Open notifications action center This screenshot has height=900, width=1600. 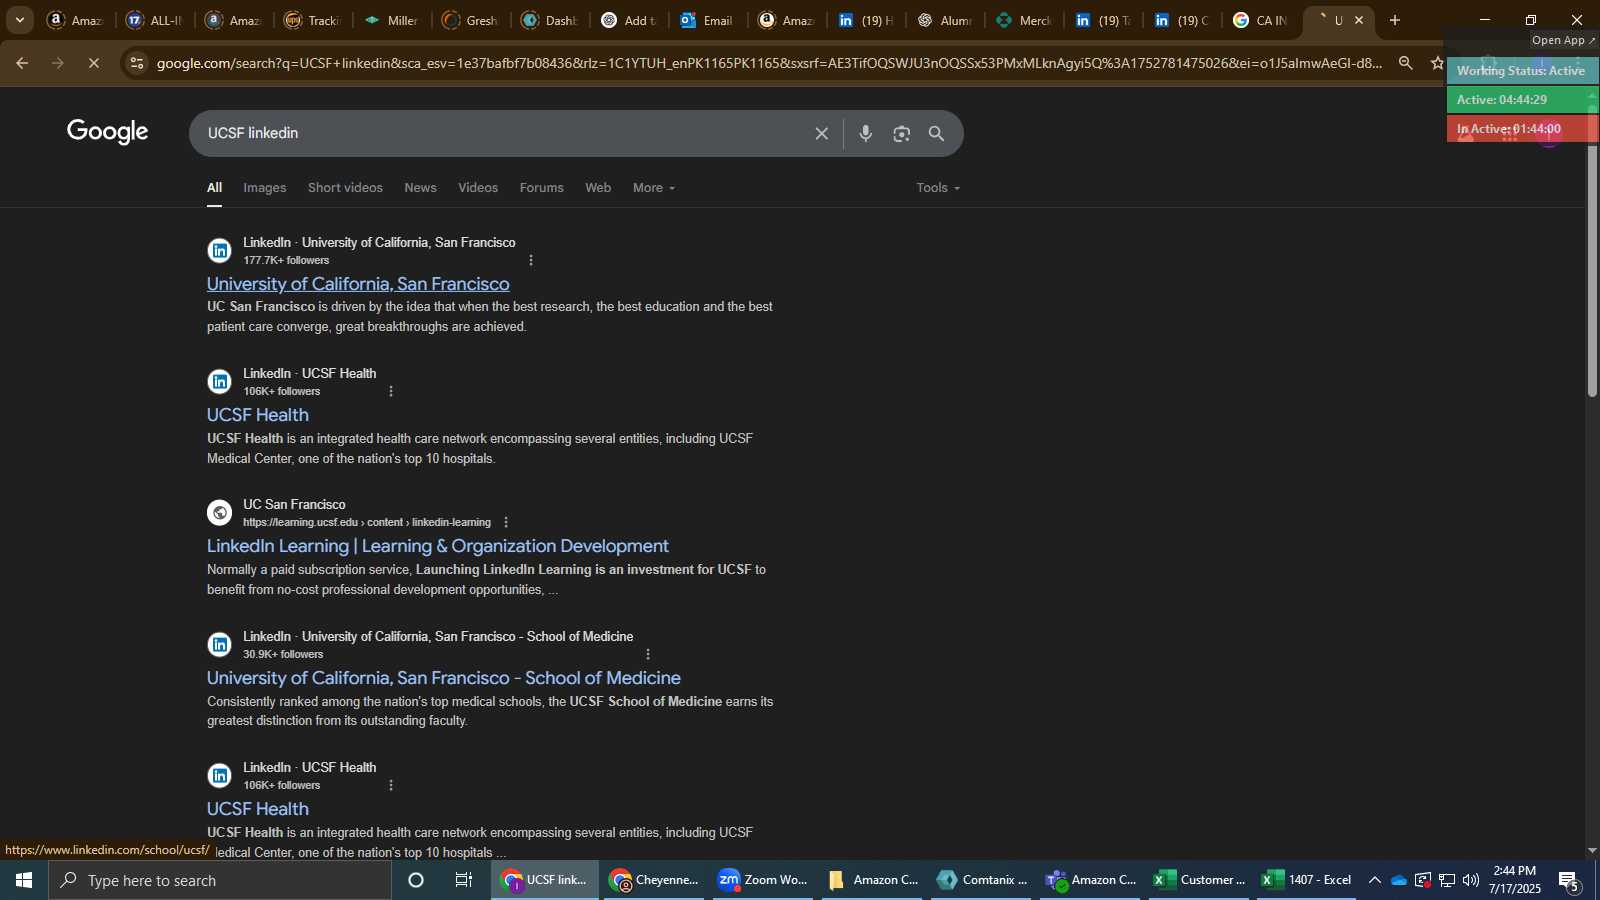click(x=1570, y=880)
